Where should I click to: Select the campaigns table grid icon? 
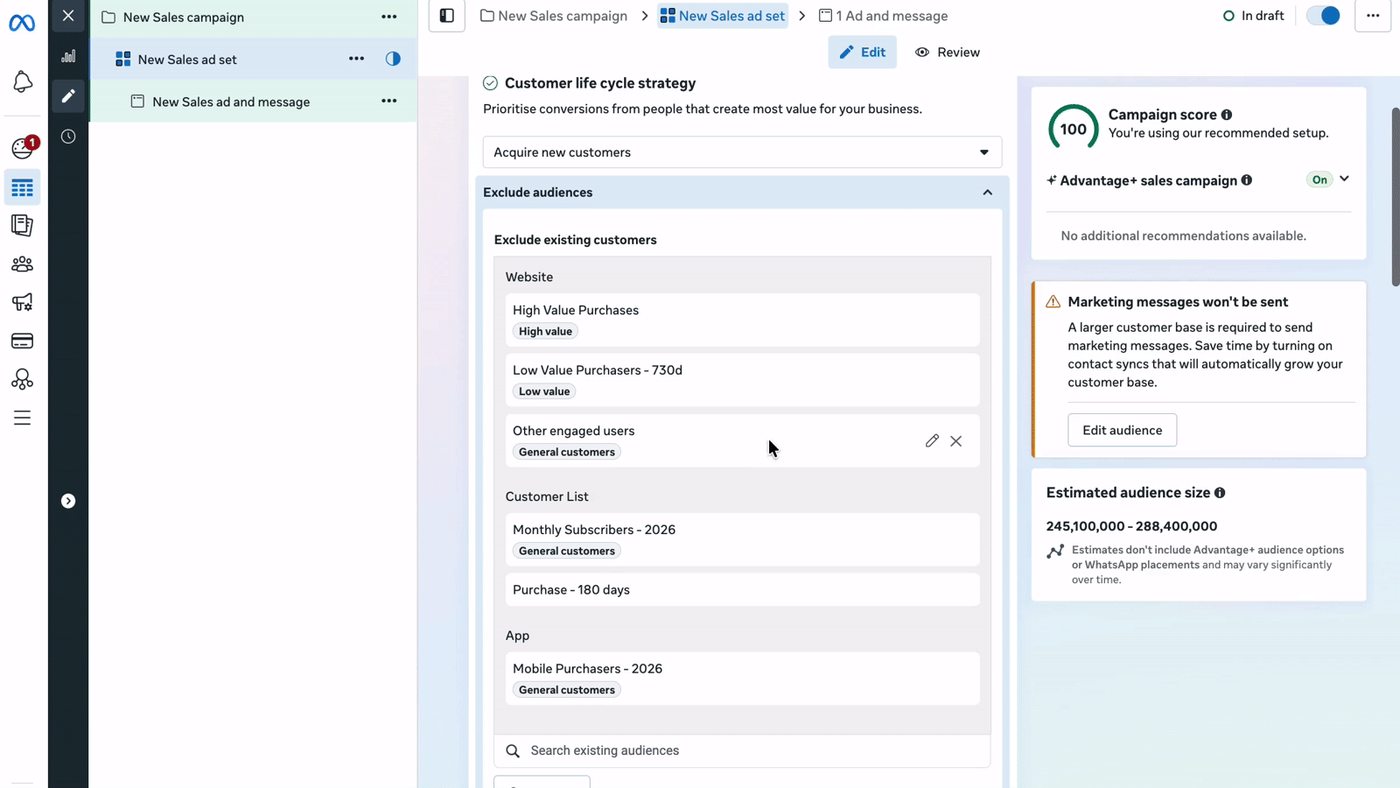pos(22,188)
